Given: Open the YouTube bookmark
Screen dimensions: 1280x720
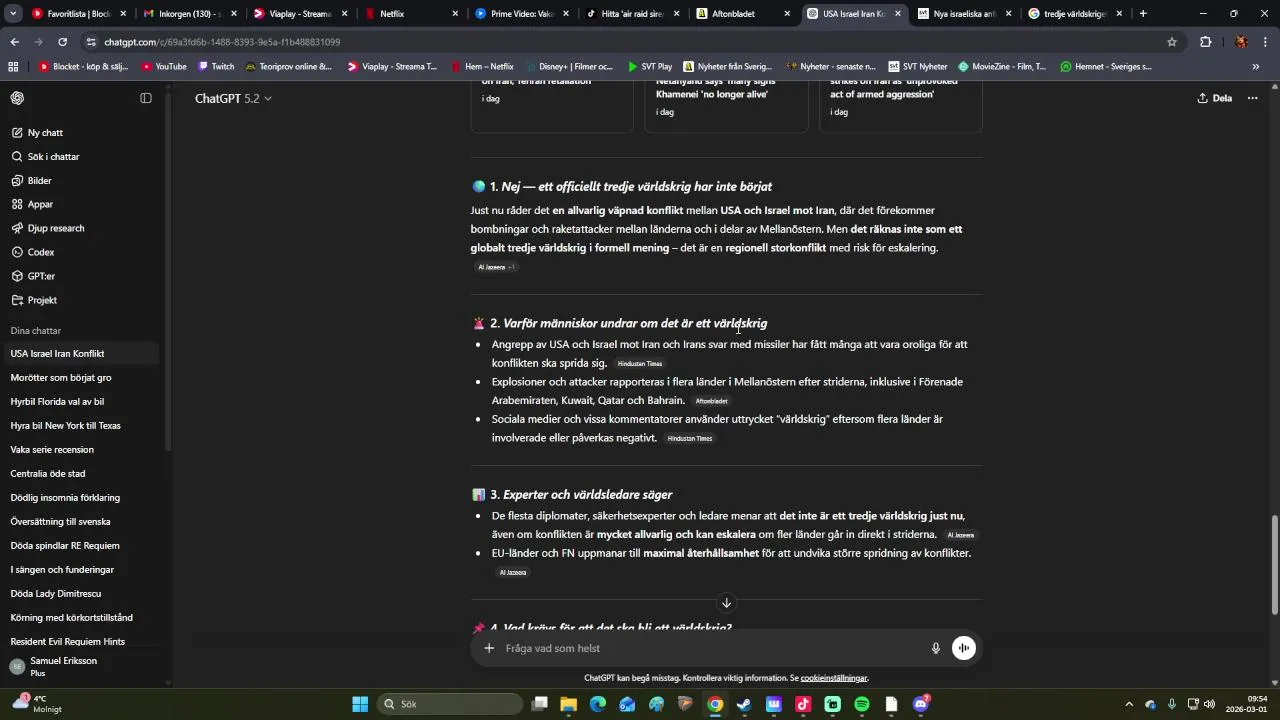Looking at the screenshot, I should tap(164, 67).
